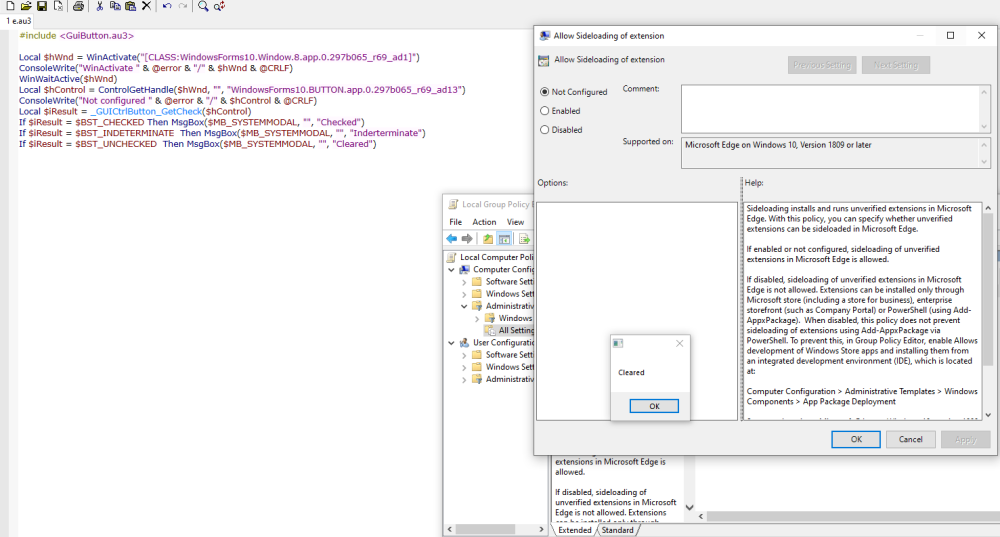Click the Local Computer Policy root icon
Viewport: 1000px width, 537px height.
pyautogui.click(x=452, y=257)
